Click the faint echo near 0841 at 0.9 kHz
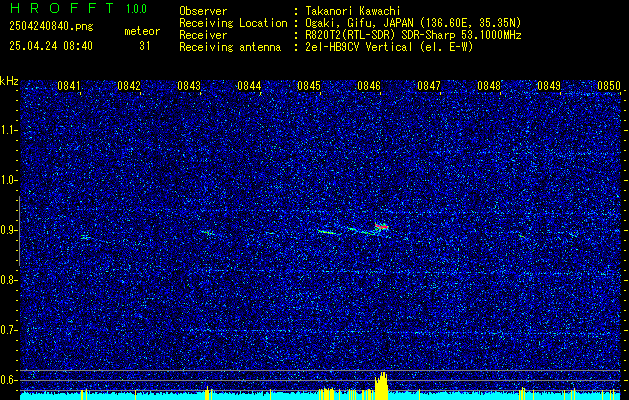Screen dimensions: 629x400 [x=85, y=237]
